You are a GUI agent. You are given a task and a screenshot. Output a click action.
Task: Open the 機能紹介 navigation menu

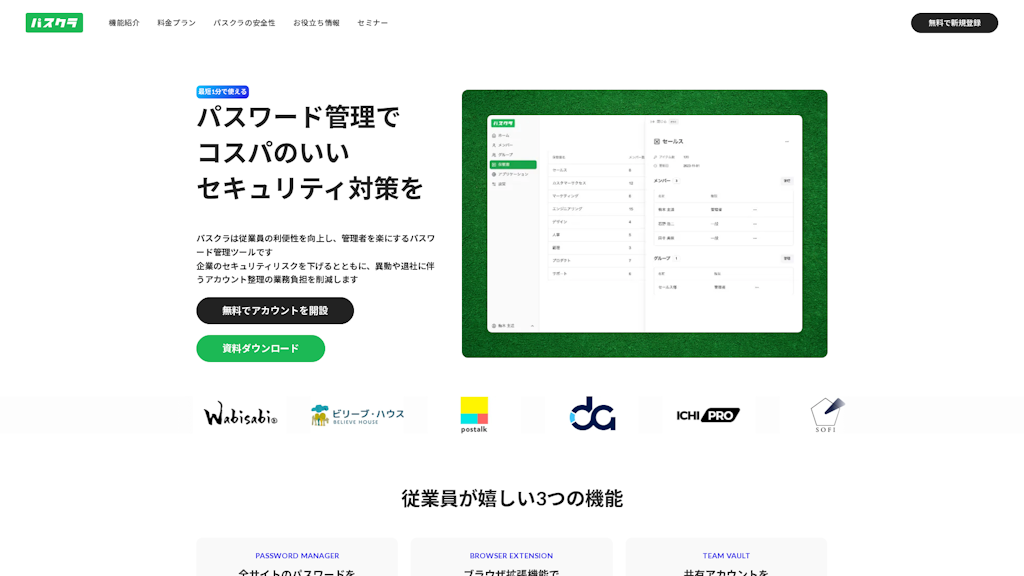[124, 23]
